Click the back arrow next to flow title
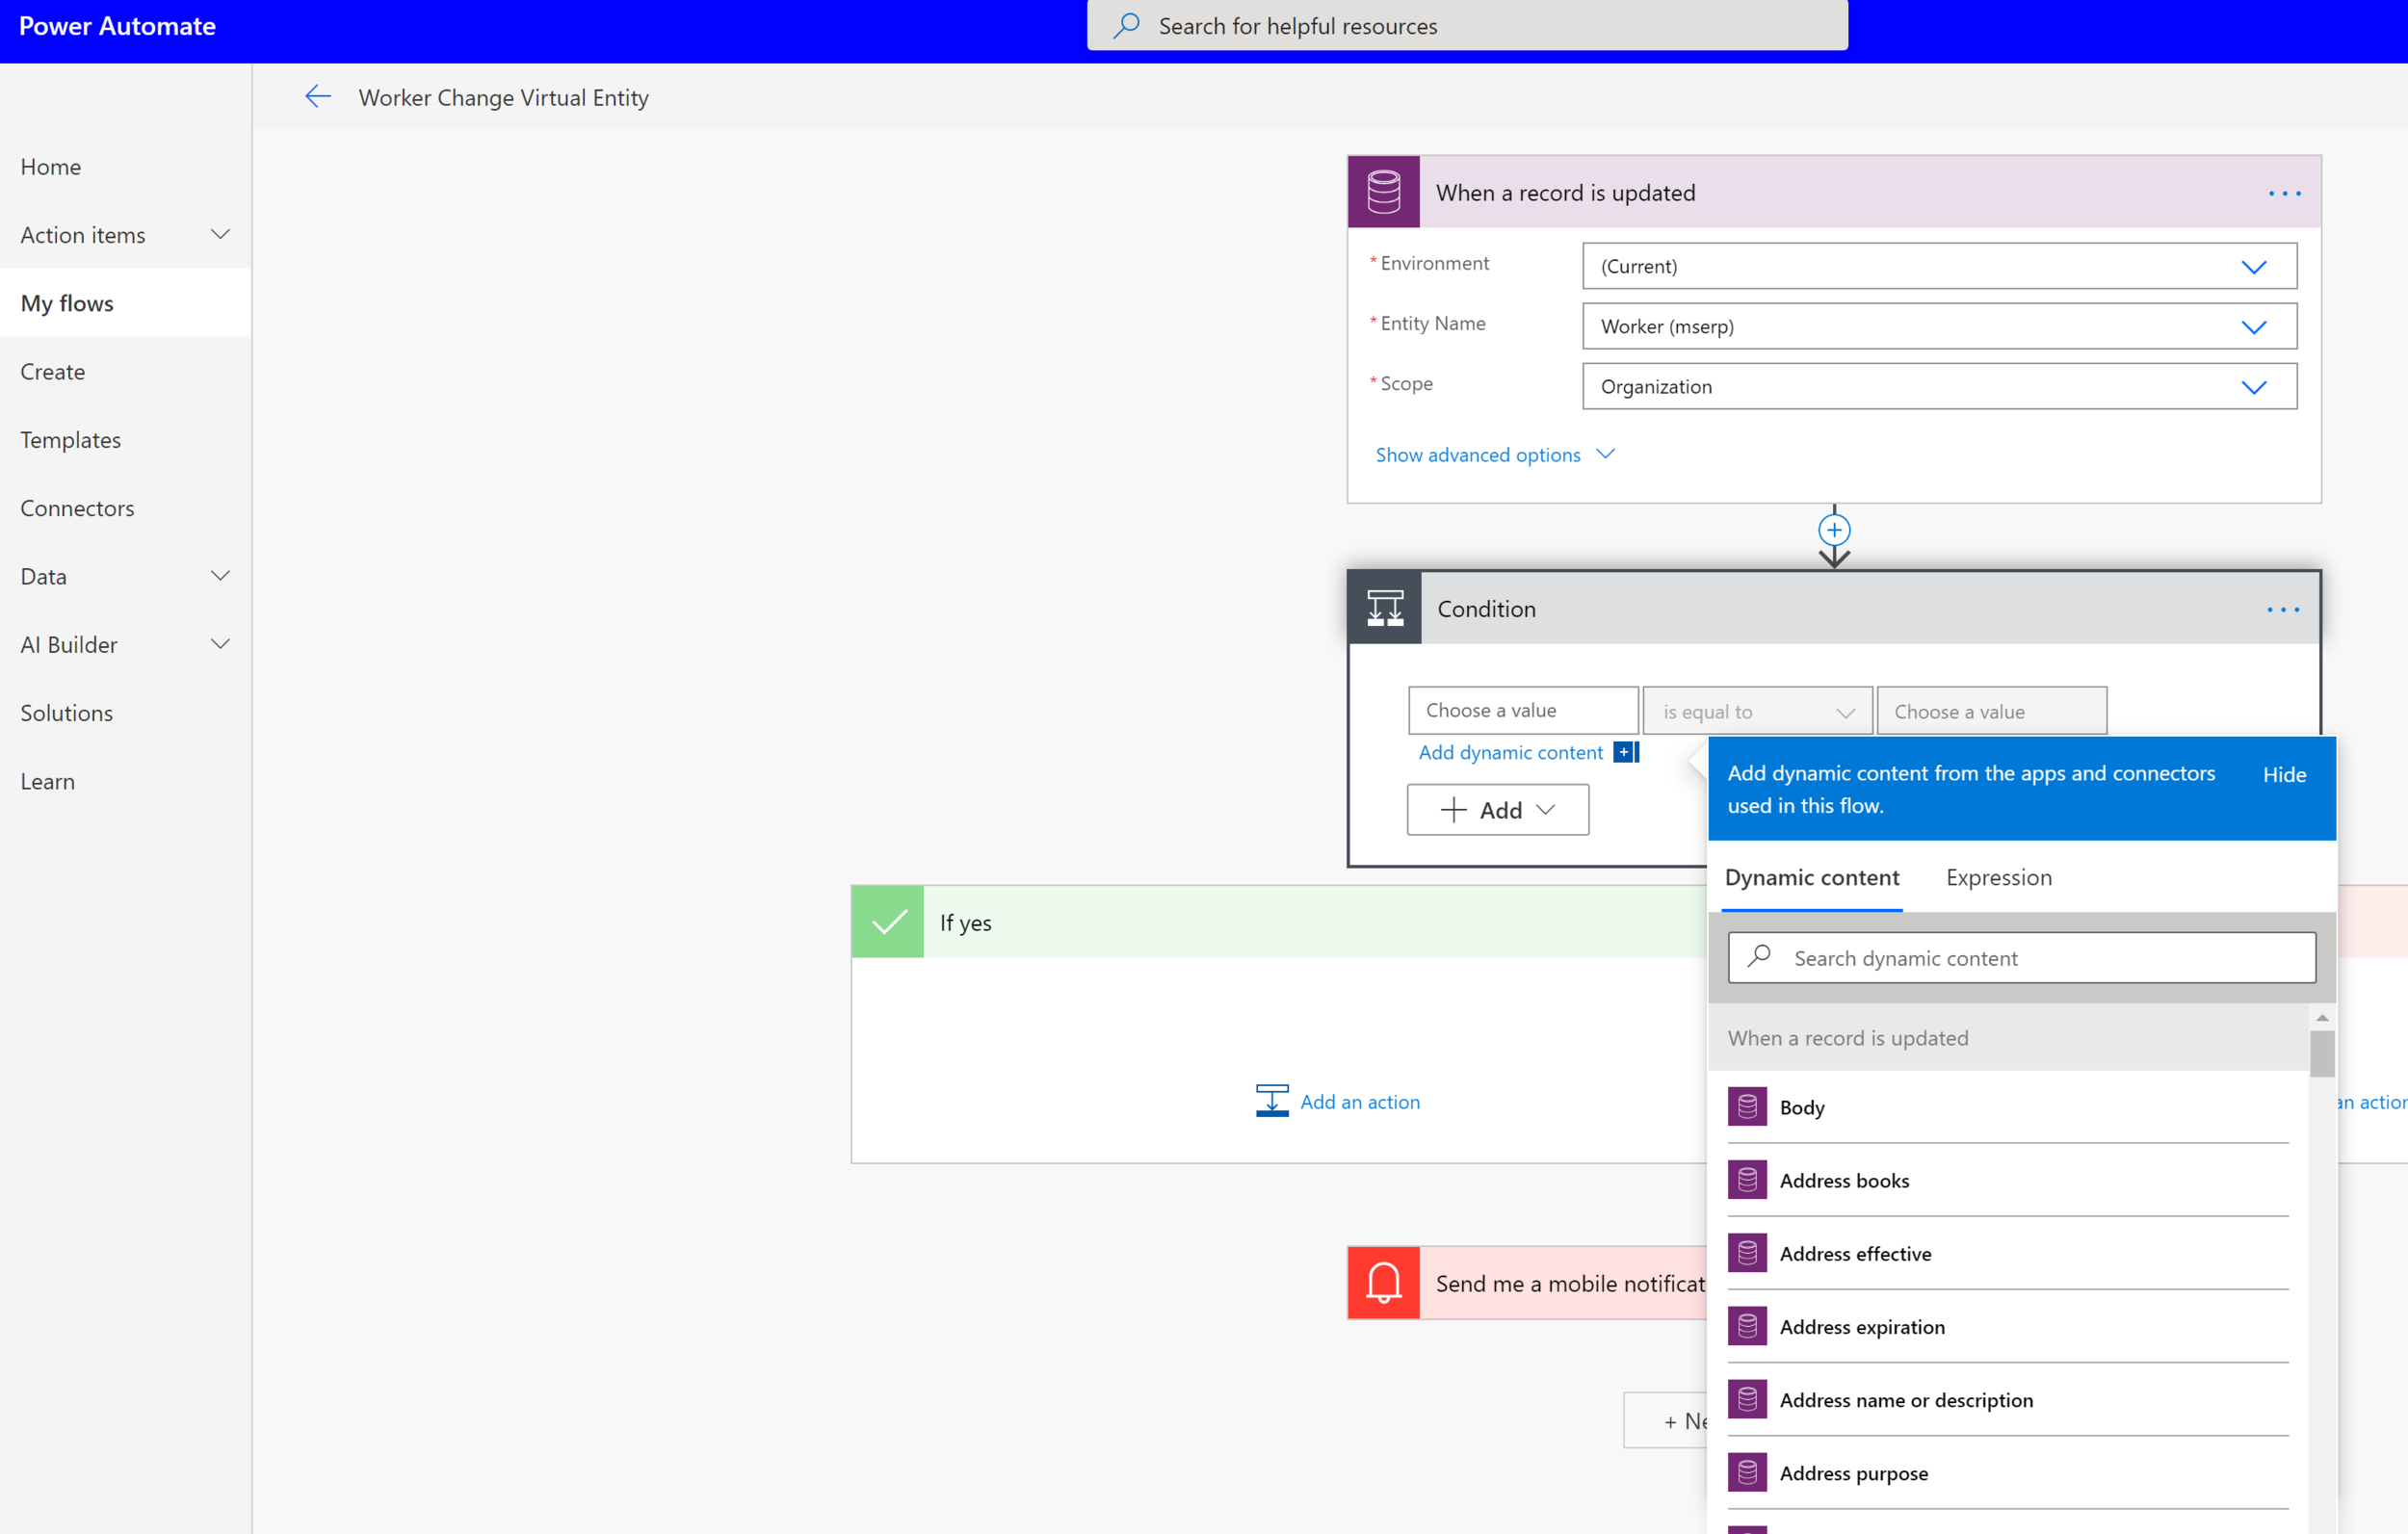The height and width of the screenshot is (1534, 2408). (x=318, y=97)
